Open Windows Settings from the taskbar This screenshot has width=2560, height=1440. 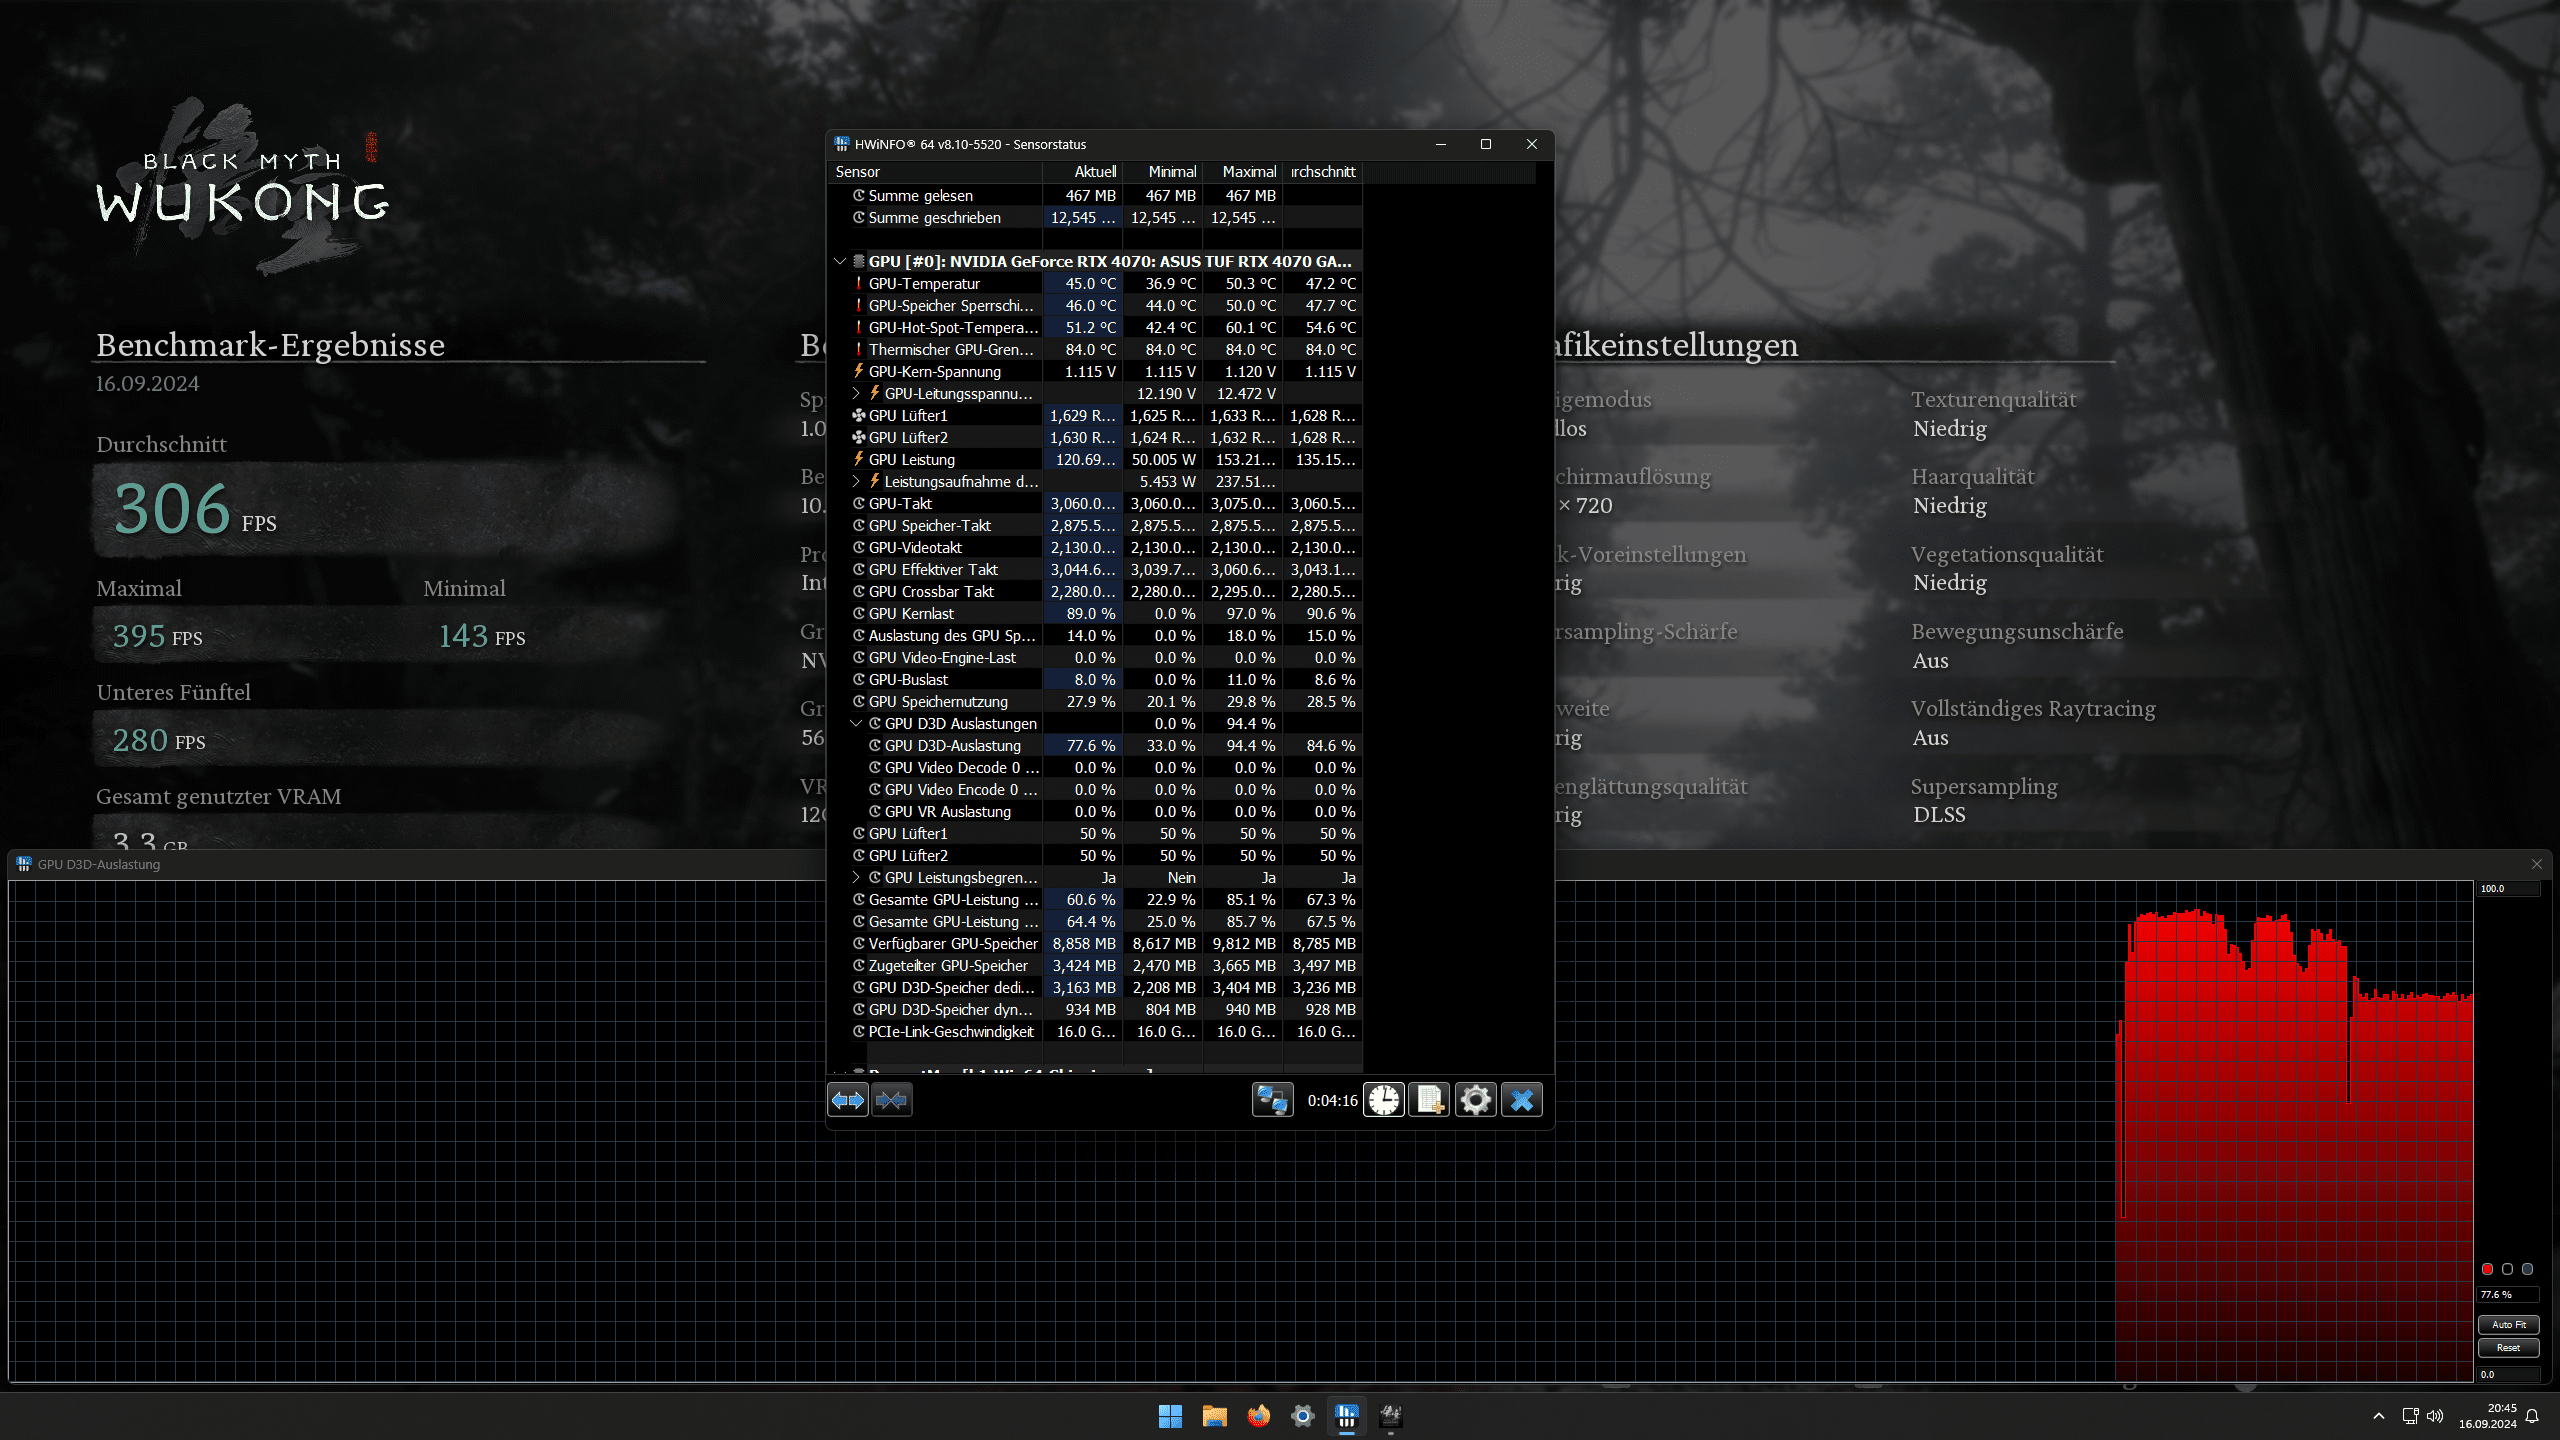coord(1302,1416)
